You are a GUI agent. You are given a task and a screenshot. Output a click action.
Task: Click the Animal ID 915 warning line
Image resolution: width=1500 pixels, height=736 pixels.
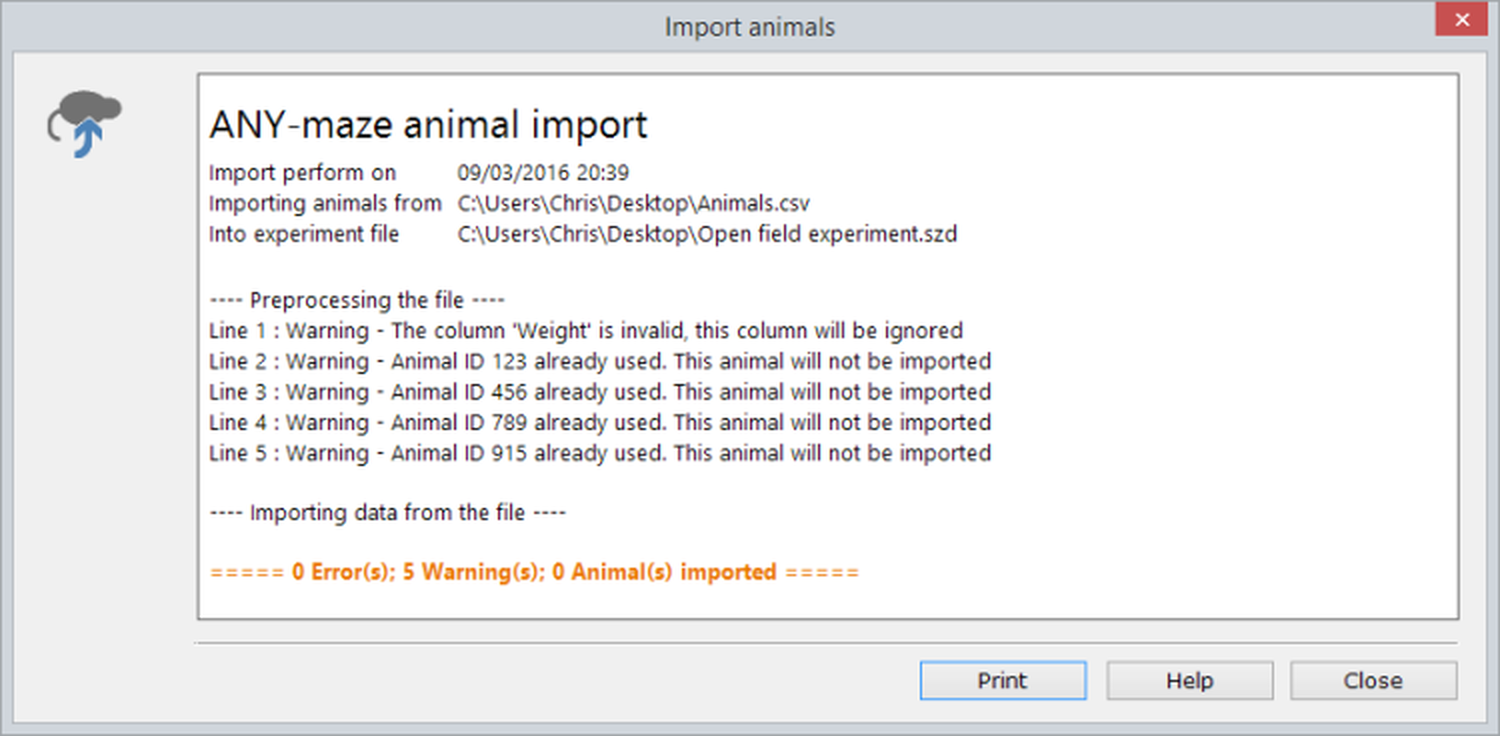[600, 453]
